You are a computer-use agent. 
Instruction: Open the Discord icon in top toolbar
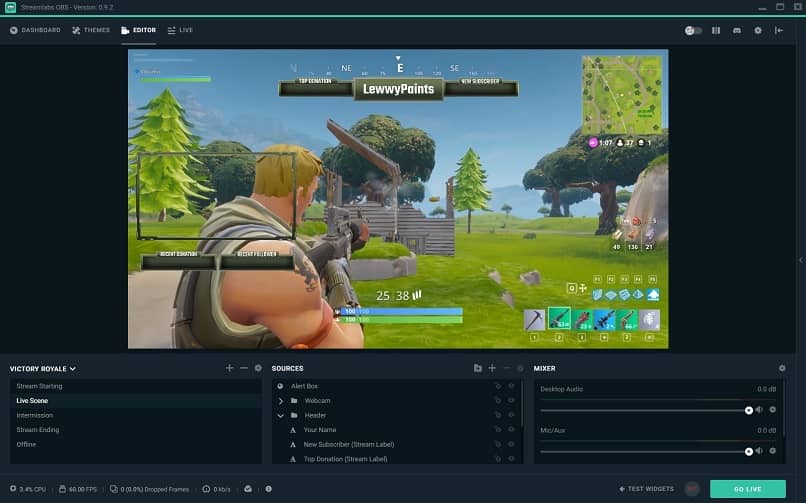[737, 30]
